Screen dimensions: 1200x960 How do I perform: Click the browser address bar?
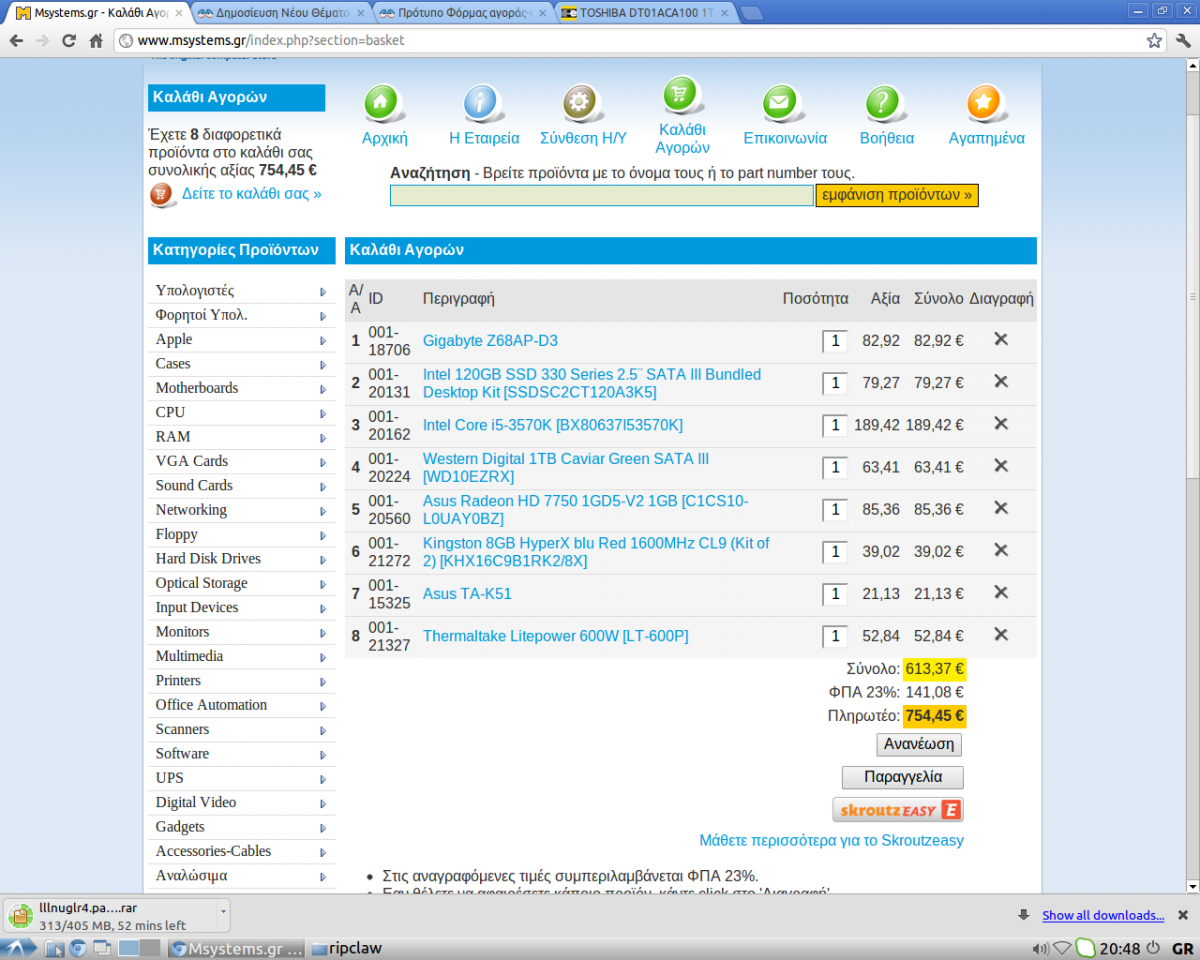click(640, 41)
